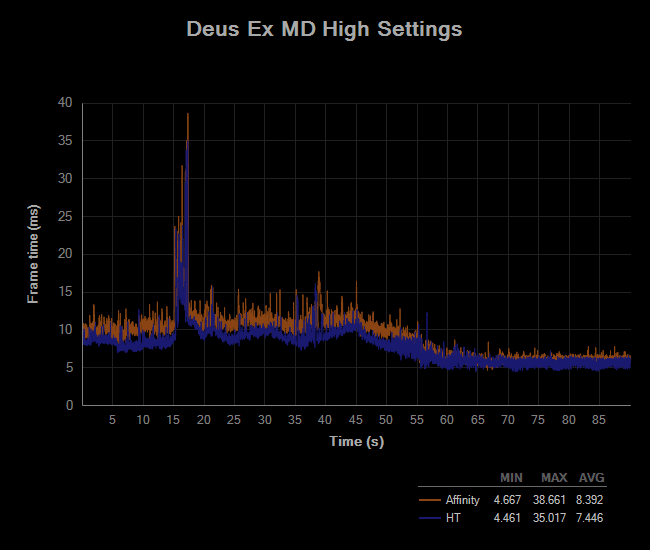Click HT max value 35.017

(549, 518)
